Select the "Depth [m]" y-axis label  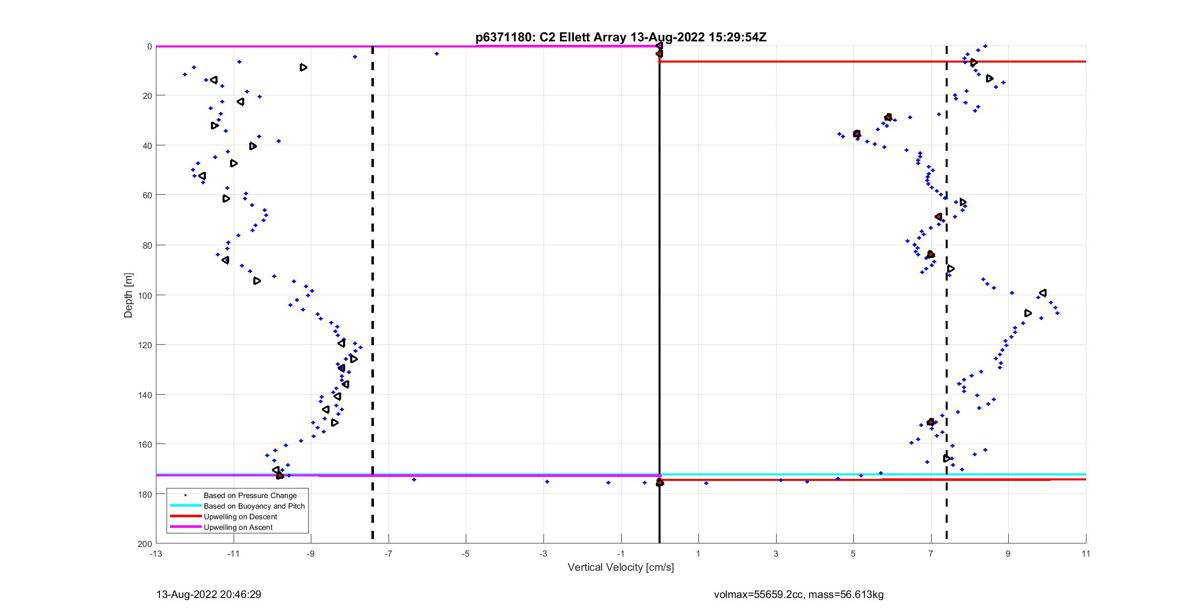coord(128,295)
